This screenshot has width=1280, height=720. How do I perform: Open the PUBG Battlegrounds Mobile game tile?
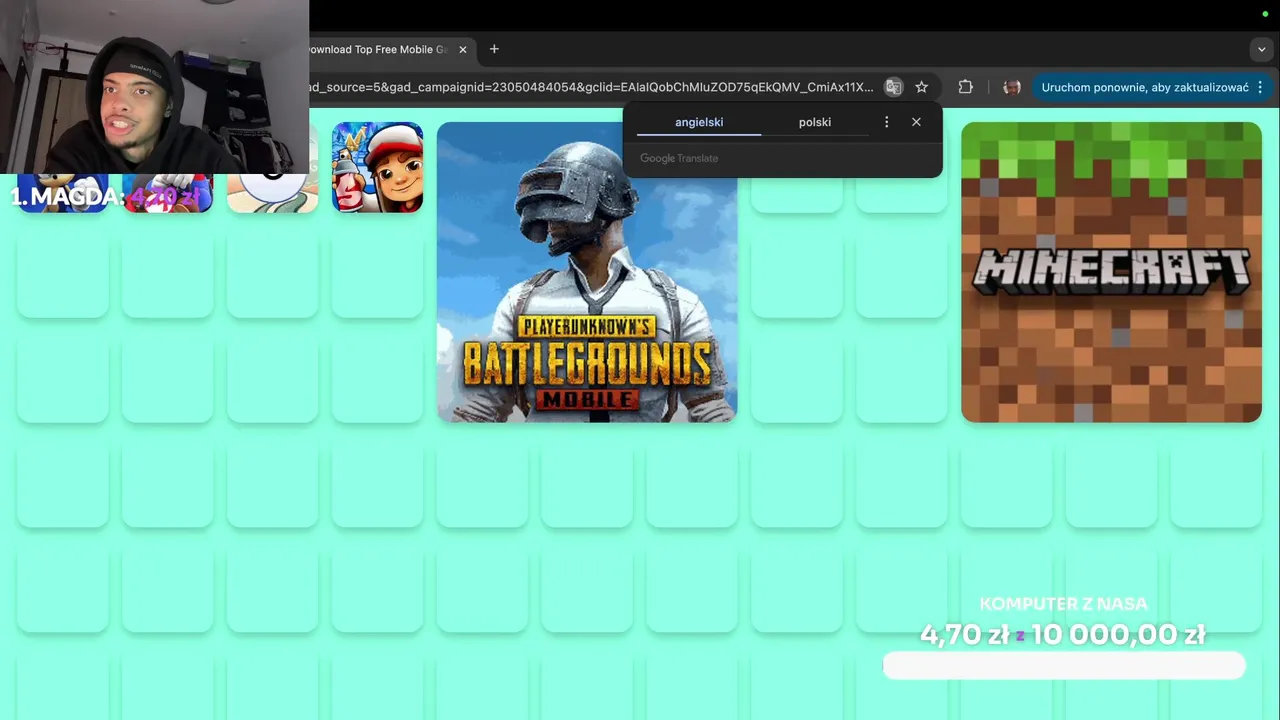point(587,272)
